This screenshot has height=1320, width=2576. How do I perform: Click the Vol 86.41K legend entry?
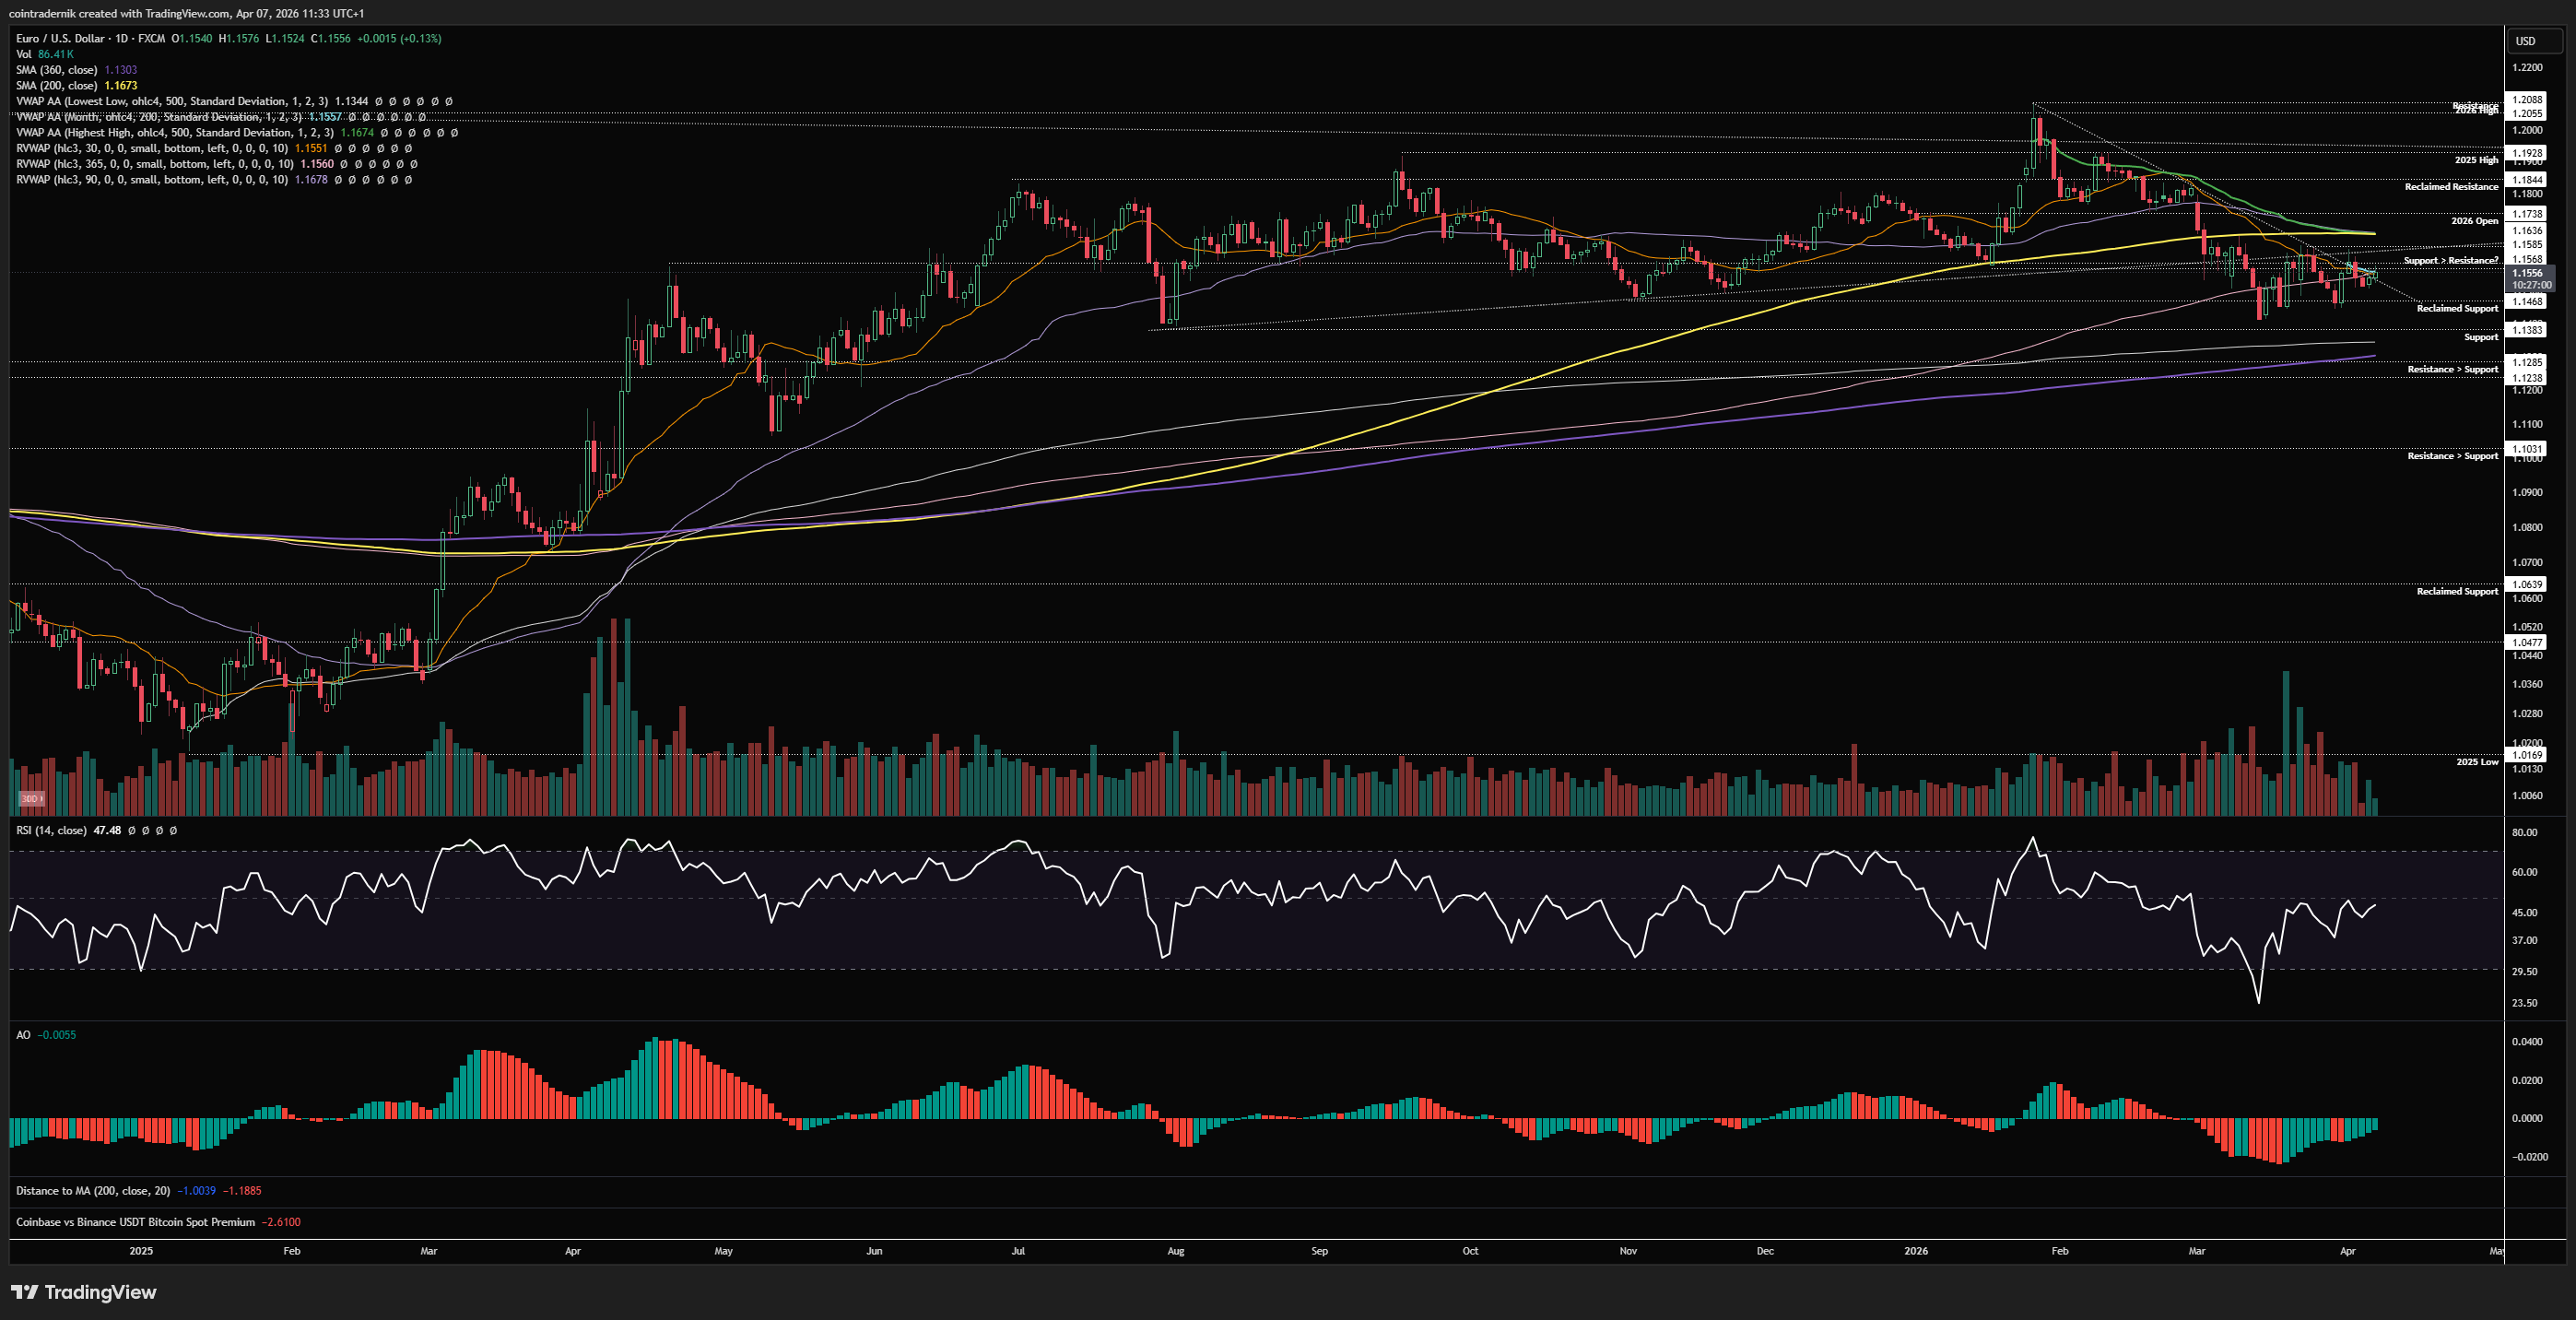[x=44, y=54]
